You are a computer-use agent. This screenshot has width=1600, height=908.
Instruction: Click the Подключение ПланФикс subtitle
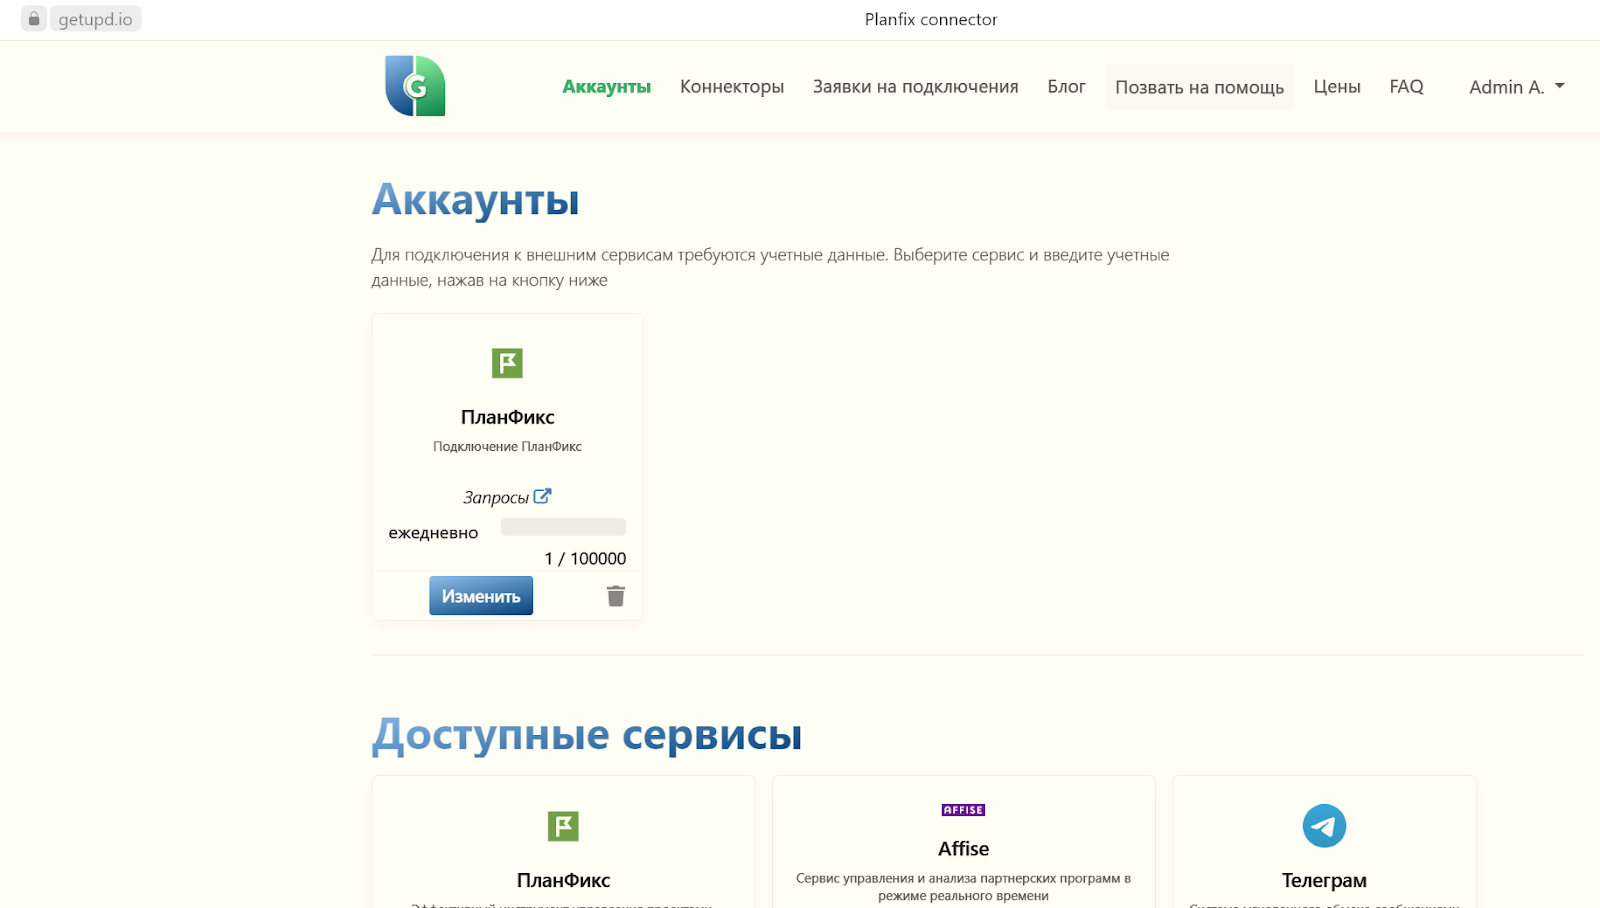click(507, 447)
